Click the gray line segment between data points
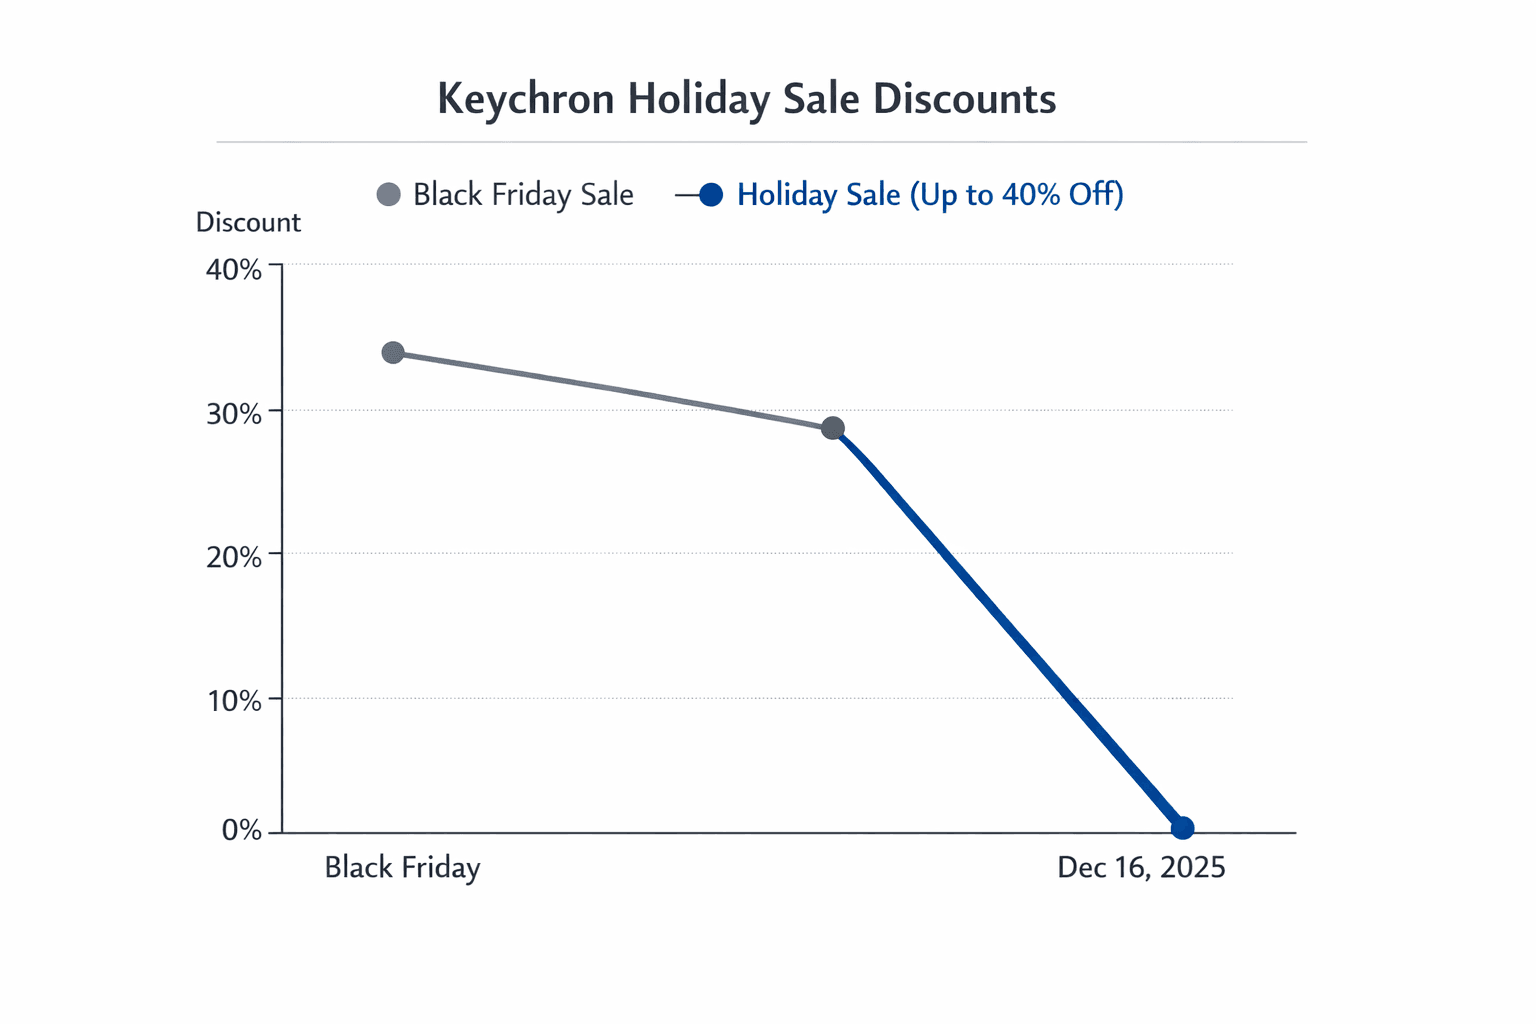Image resolution: width=1536 pixels, height=1024 pixels. tap(612, 391)
